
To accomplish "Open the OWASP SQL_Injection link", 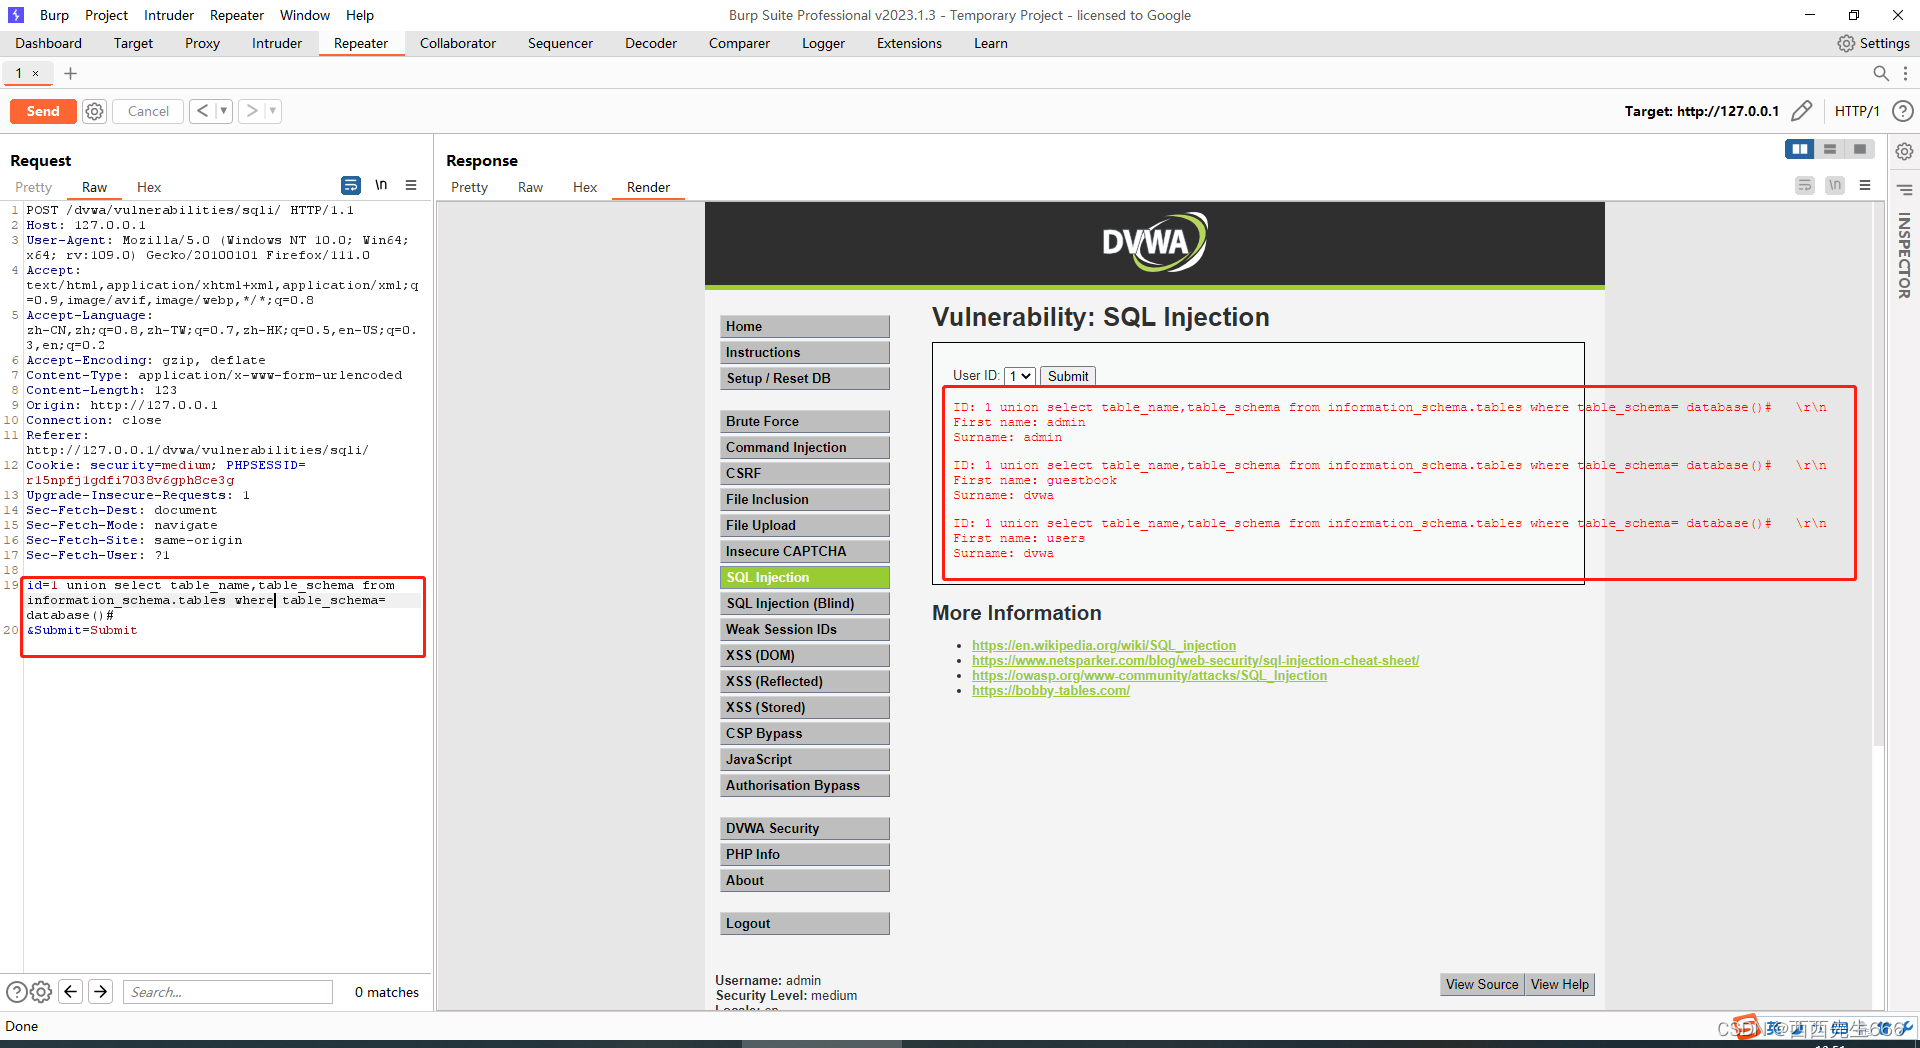I will pyautogui.click(x=1149, y=675).
